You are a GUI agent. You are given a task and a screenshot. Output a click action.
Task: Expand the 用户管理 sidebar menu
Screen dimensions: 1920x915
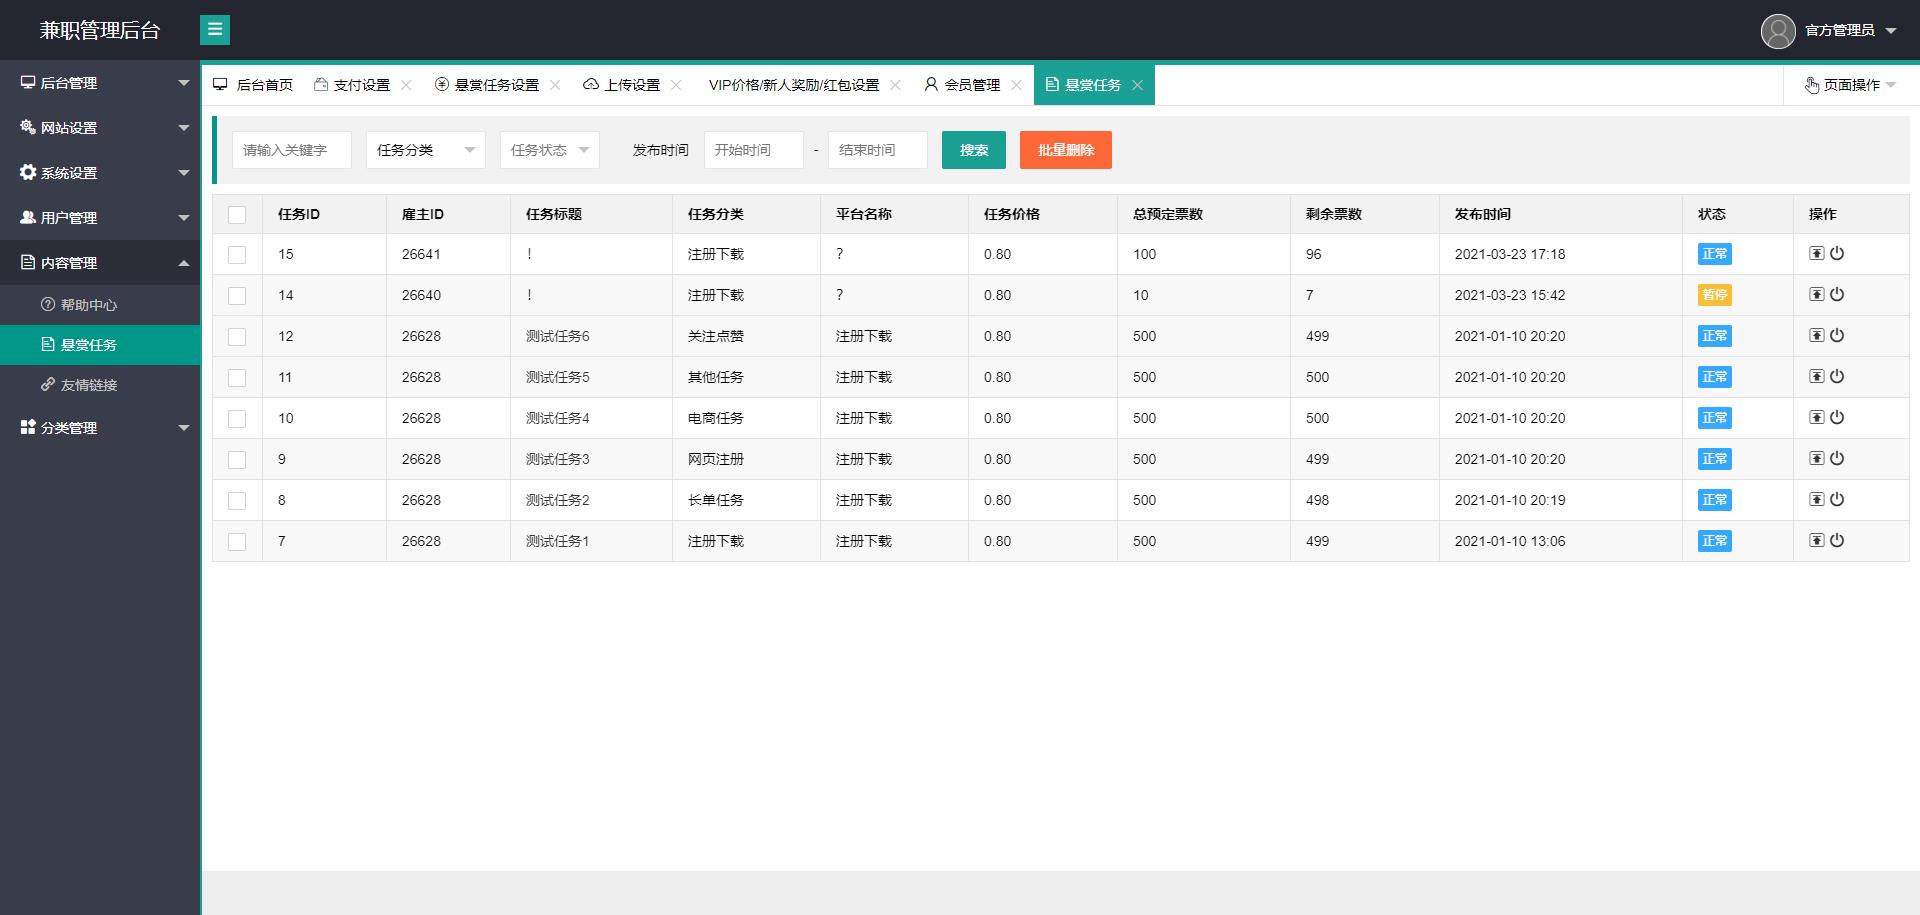[x=100, y=218]
